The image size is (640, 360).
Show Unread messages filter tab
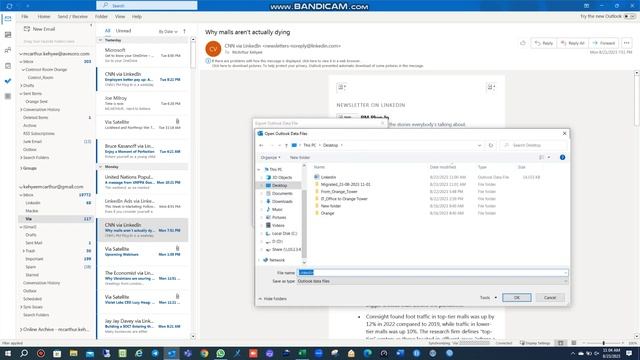[x=123, y=31]
